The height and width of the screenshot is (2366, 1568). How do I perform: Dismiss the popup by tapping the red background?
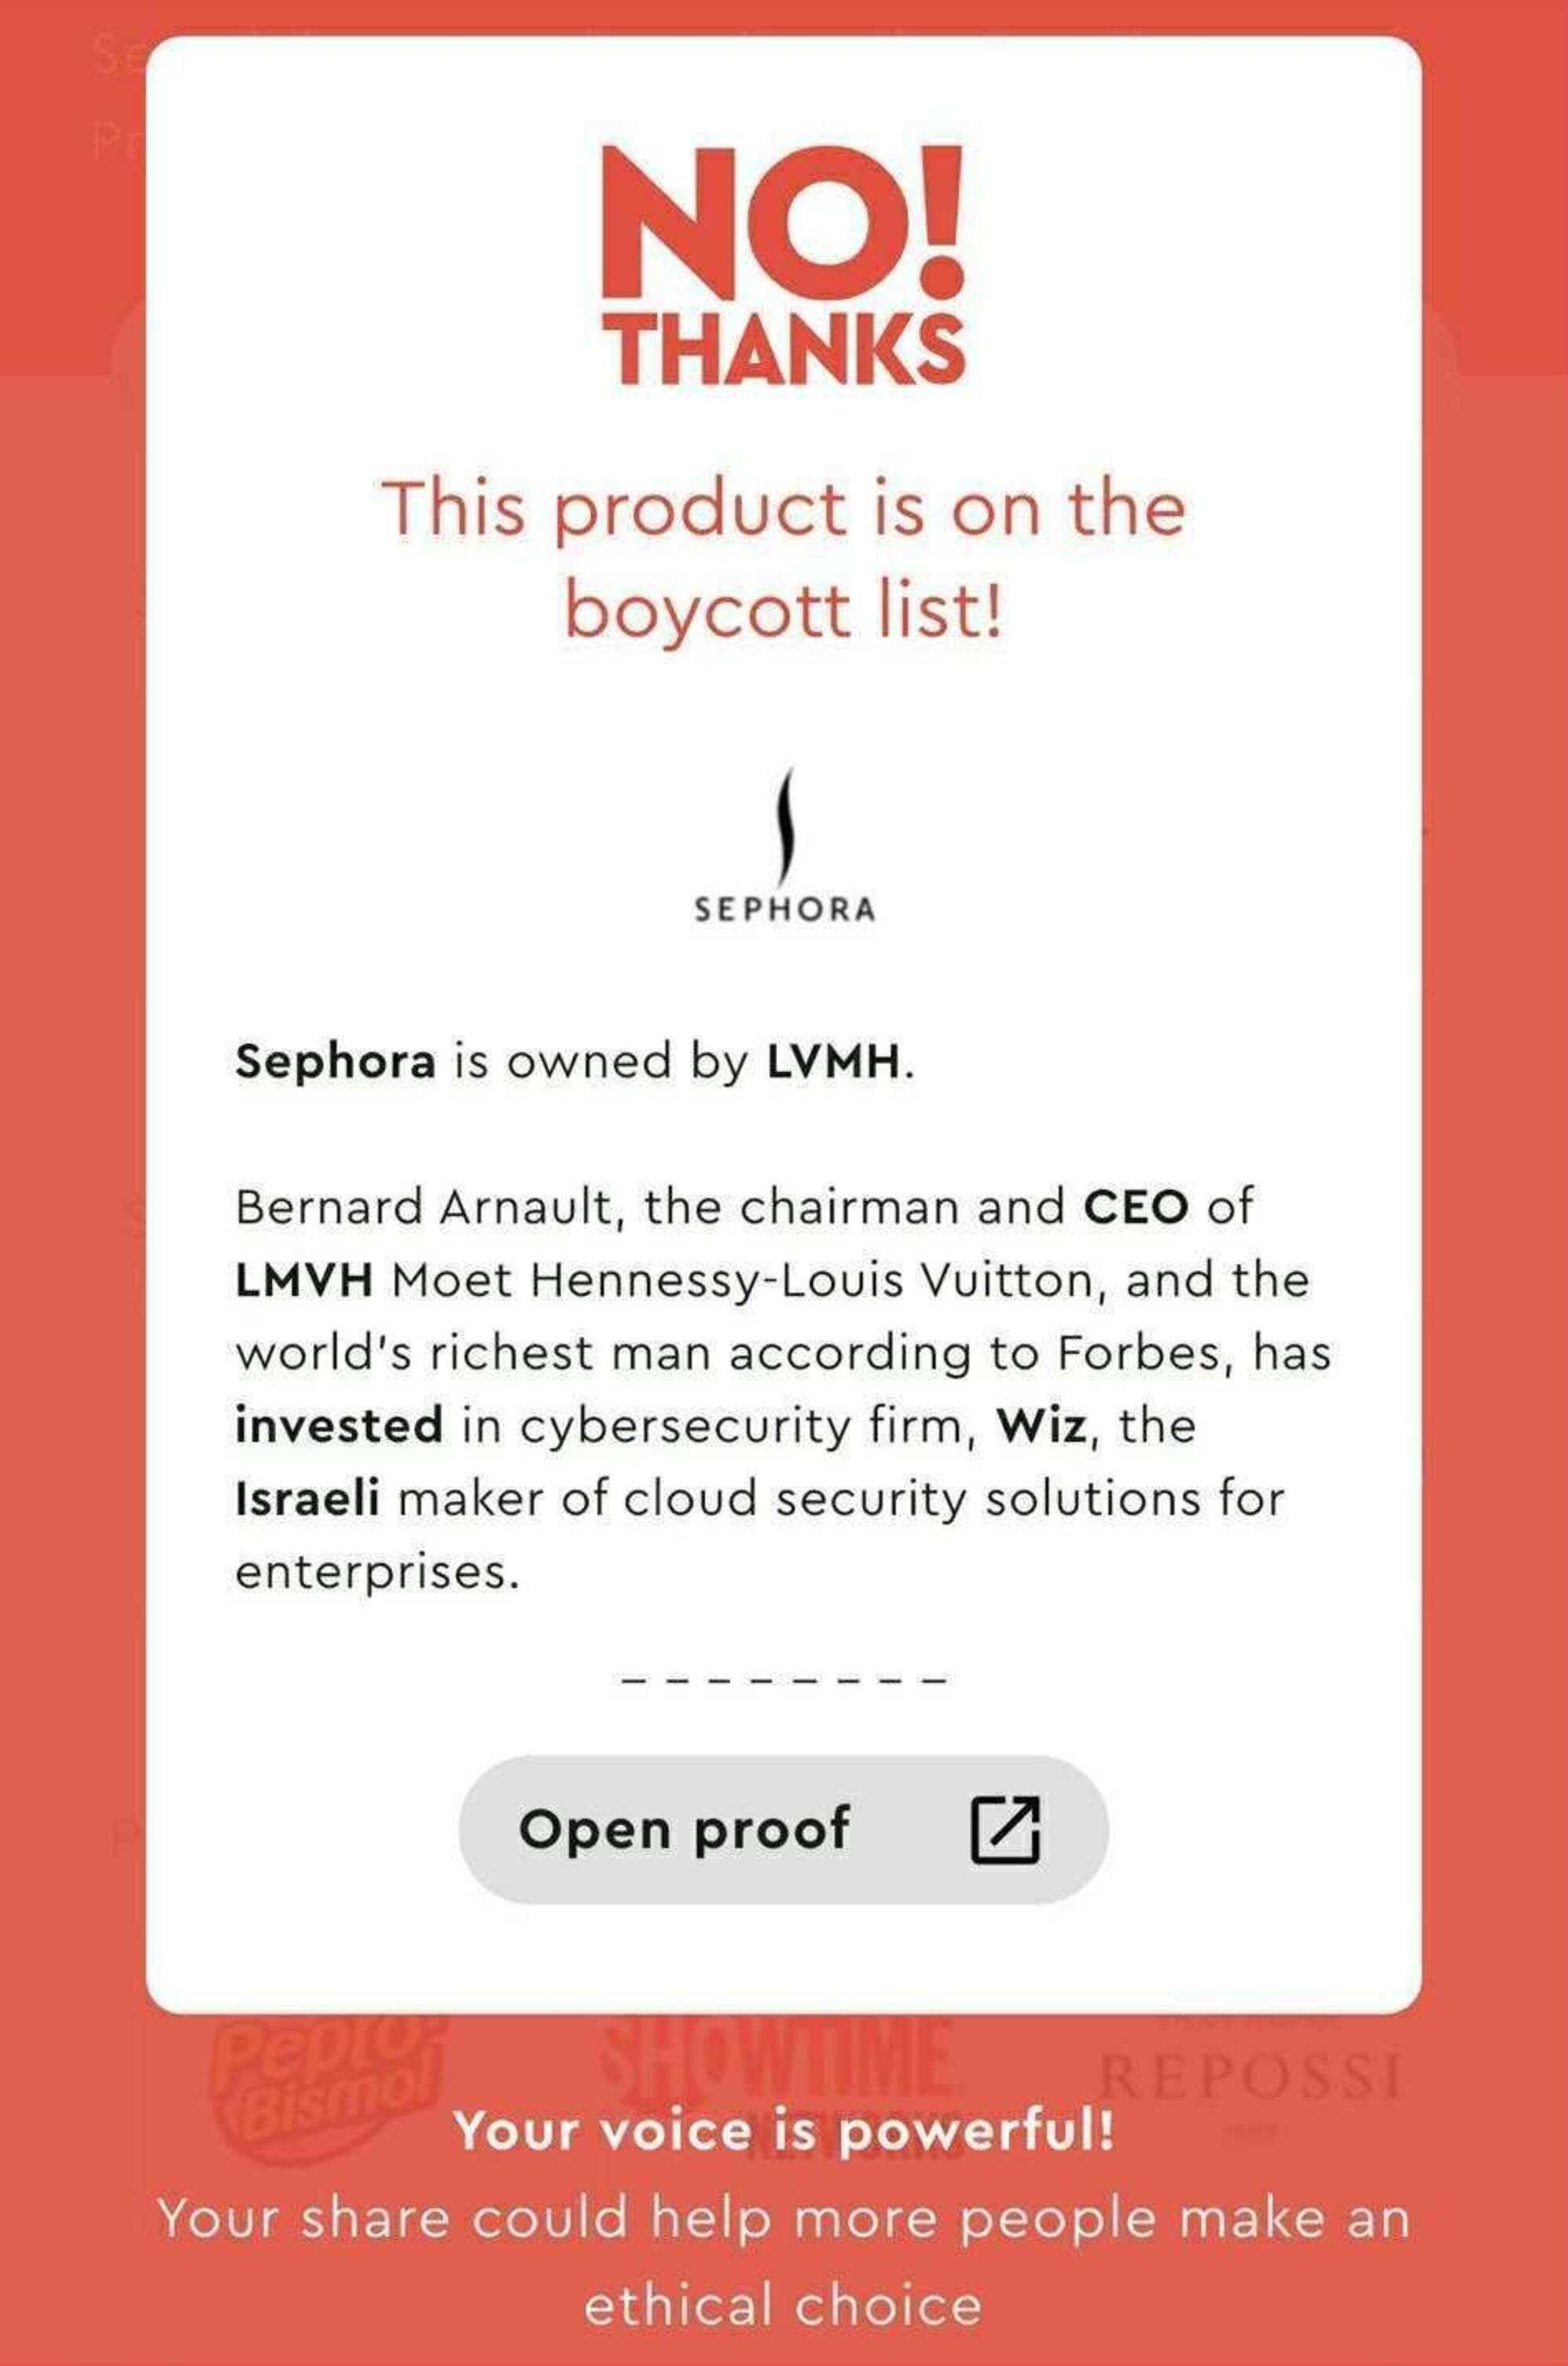(70, 1200)
